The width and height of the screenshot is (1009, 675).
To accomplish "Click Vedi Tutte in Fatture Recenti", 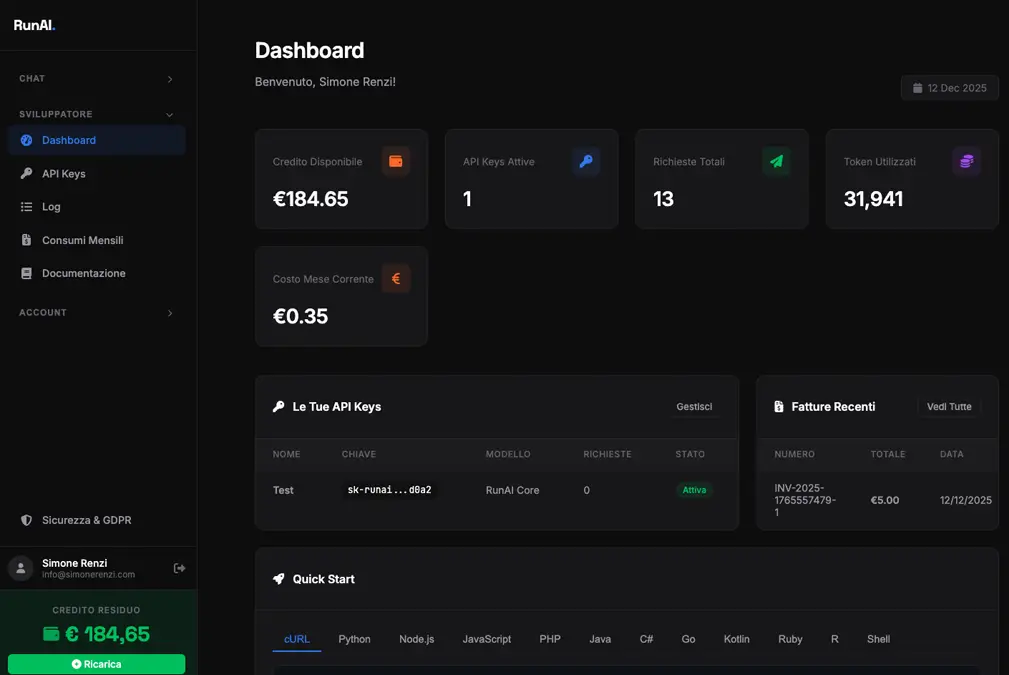I will click(949, 407).
